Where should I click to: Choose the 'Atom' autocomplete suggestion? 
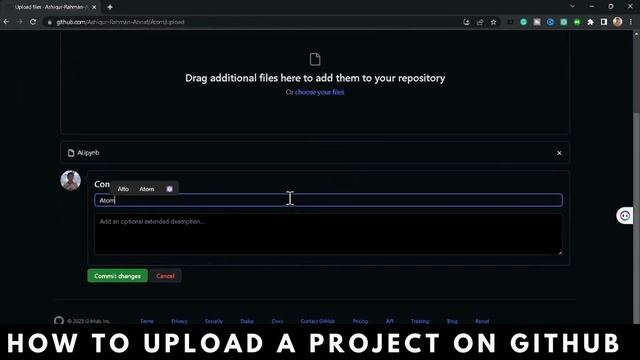[x=147, y=189]
